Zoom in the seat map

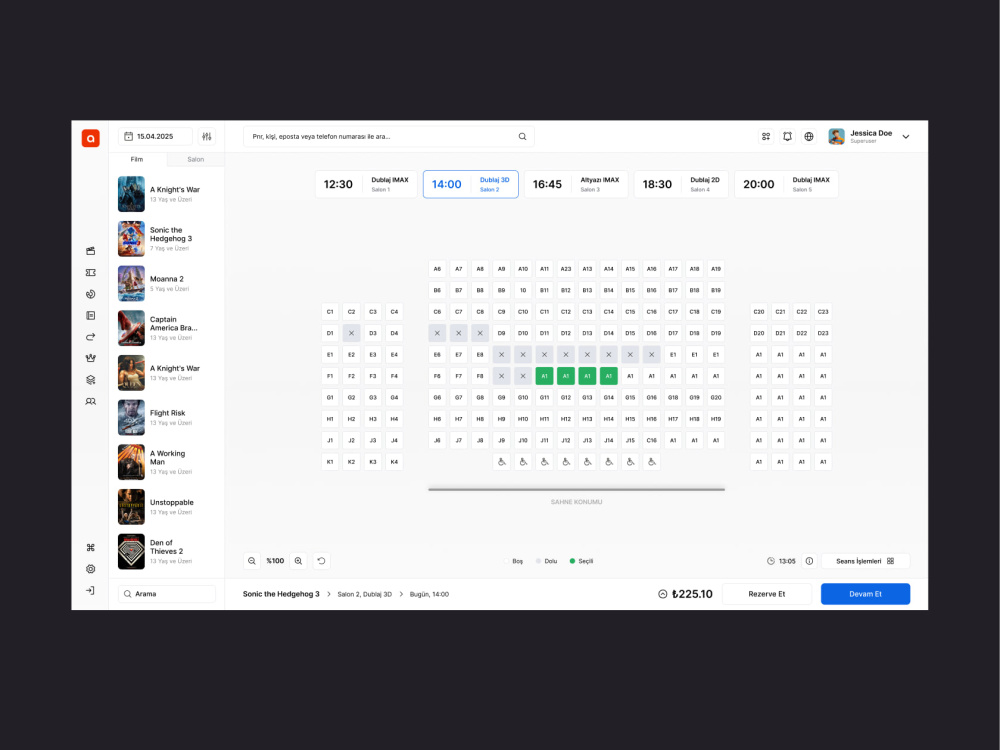(x=298, y=561)
